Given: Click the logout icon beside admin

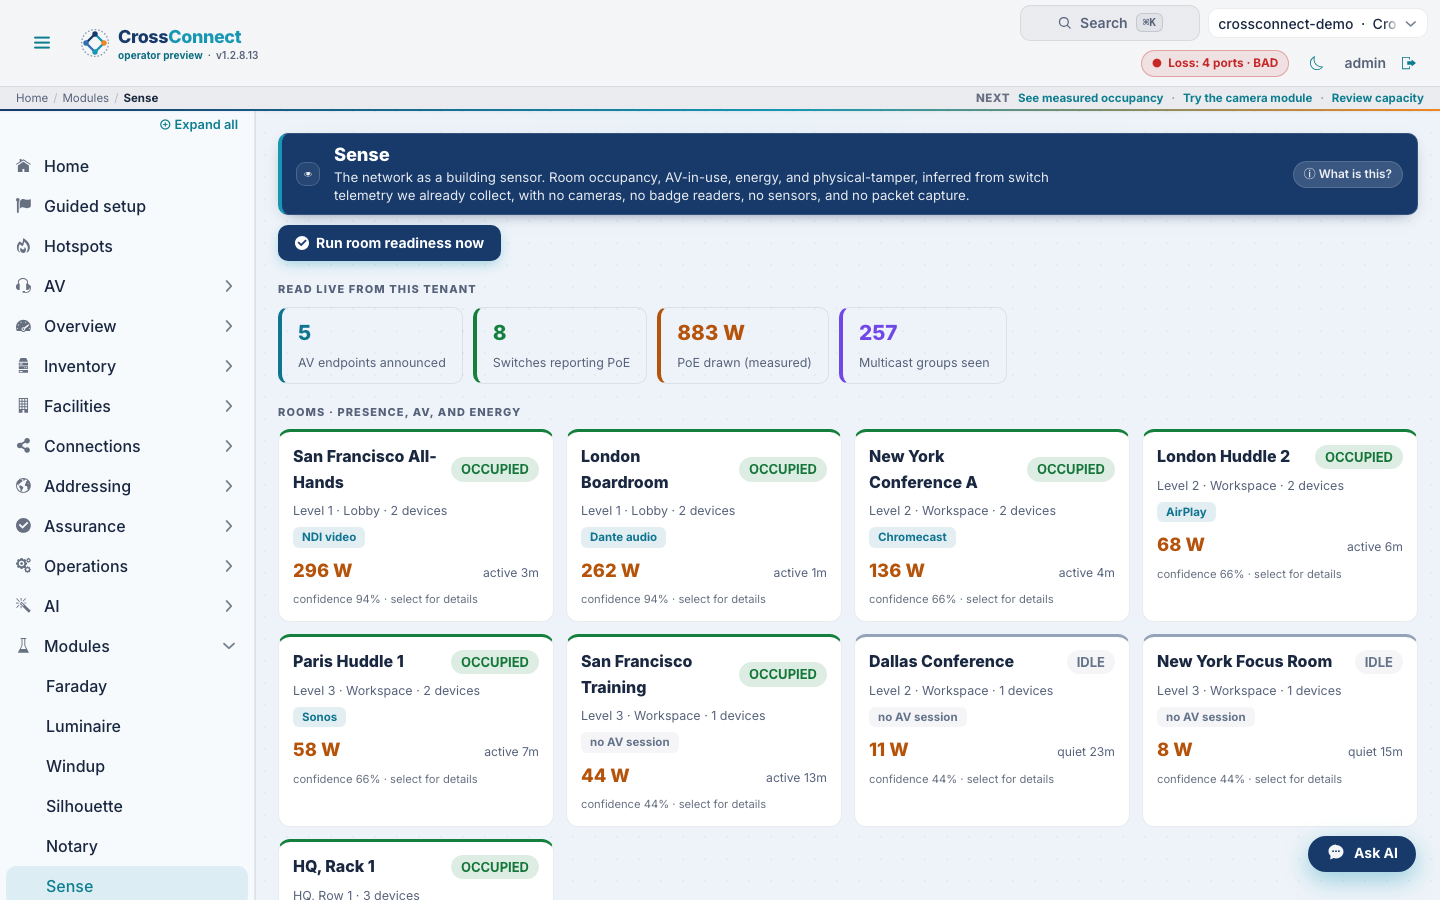Looking at the screenshot, I should coord(1409,63).
